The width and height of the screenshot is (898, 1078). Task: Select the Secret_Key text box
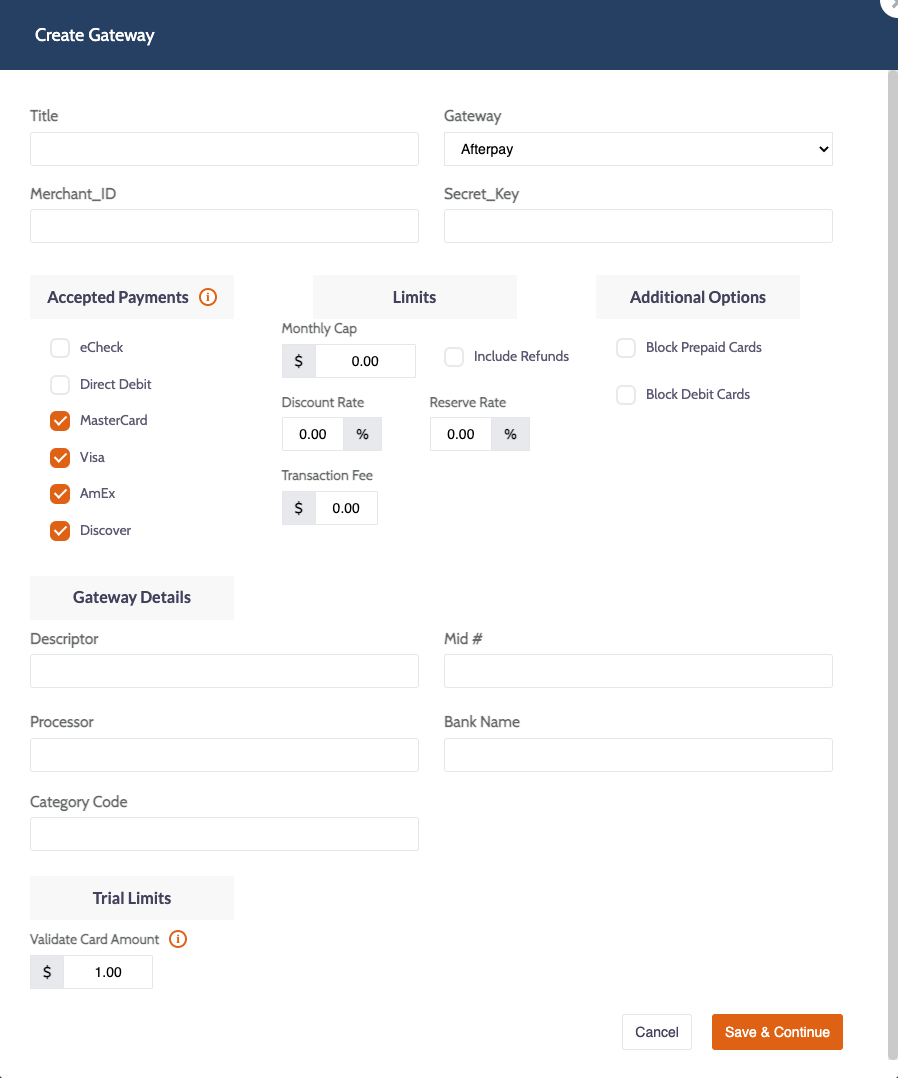638,226
